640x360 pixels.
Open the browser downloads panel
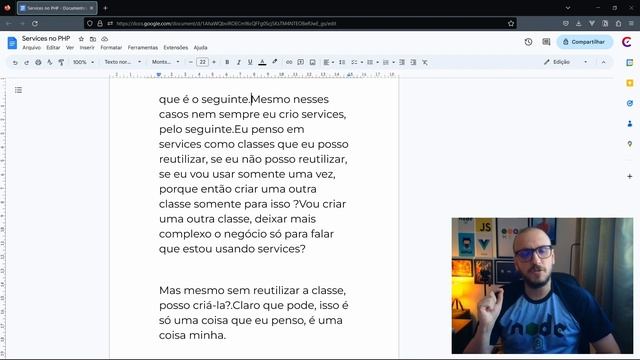578,24
